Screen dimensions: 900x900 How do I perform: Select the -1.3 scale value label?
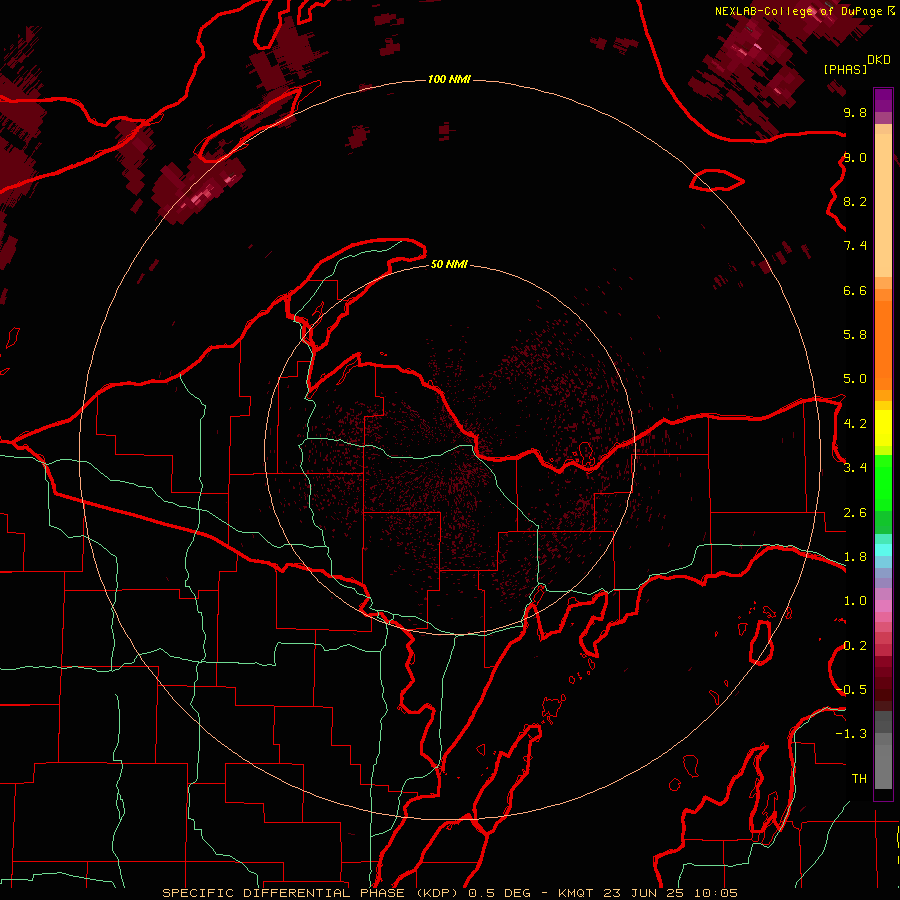[852, 734]
